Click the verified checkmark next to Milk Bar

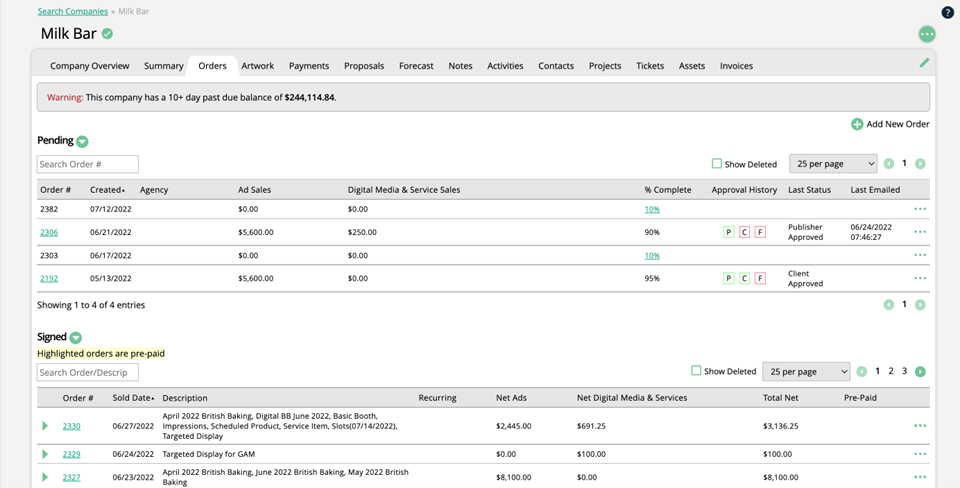(107, 34)
